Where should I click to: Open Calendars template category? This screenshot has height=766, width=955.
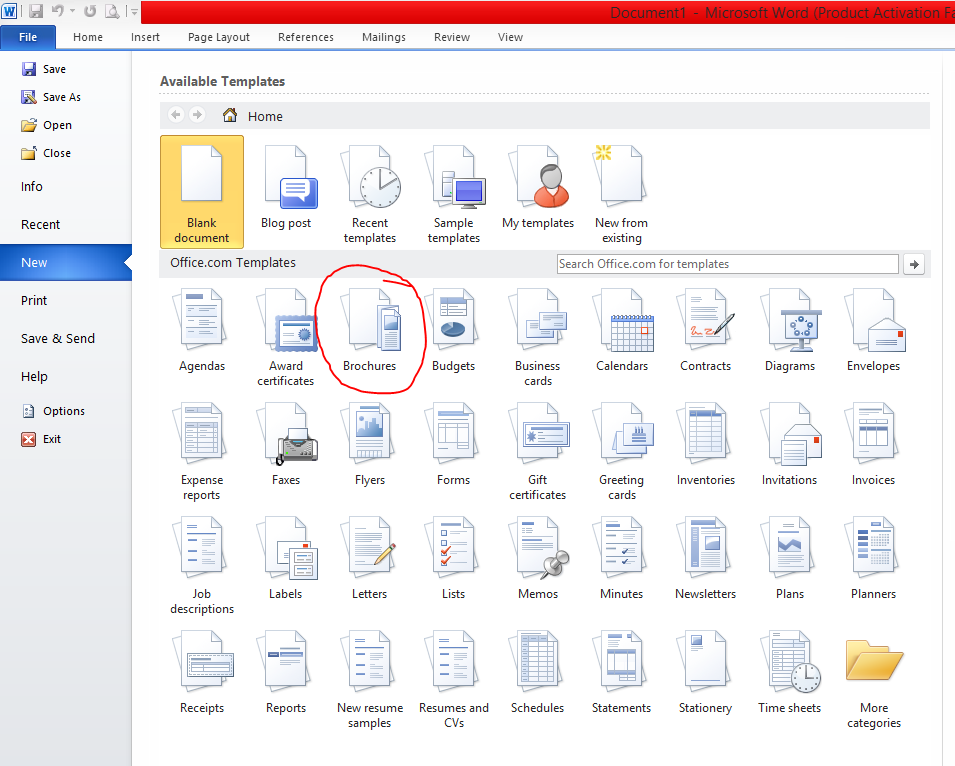[x=622, y=331]
